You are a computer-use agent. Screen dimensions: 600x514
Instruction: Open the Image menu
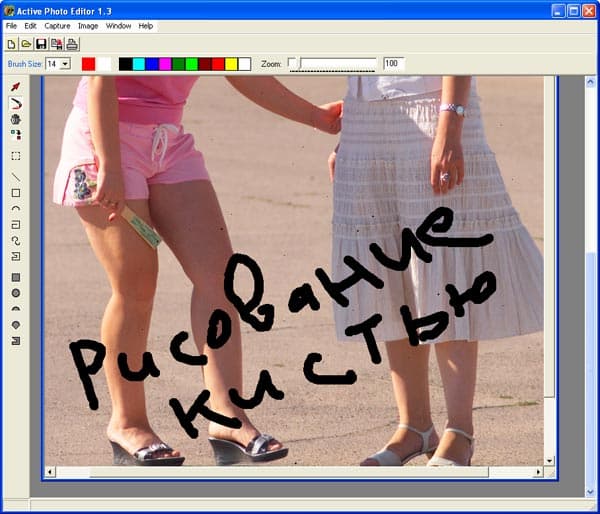pos(88,26)
